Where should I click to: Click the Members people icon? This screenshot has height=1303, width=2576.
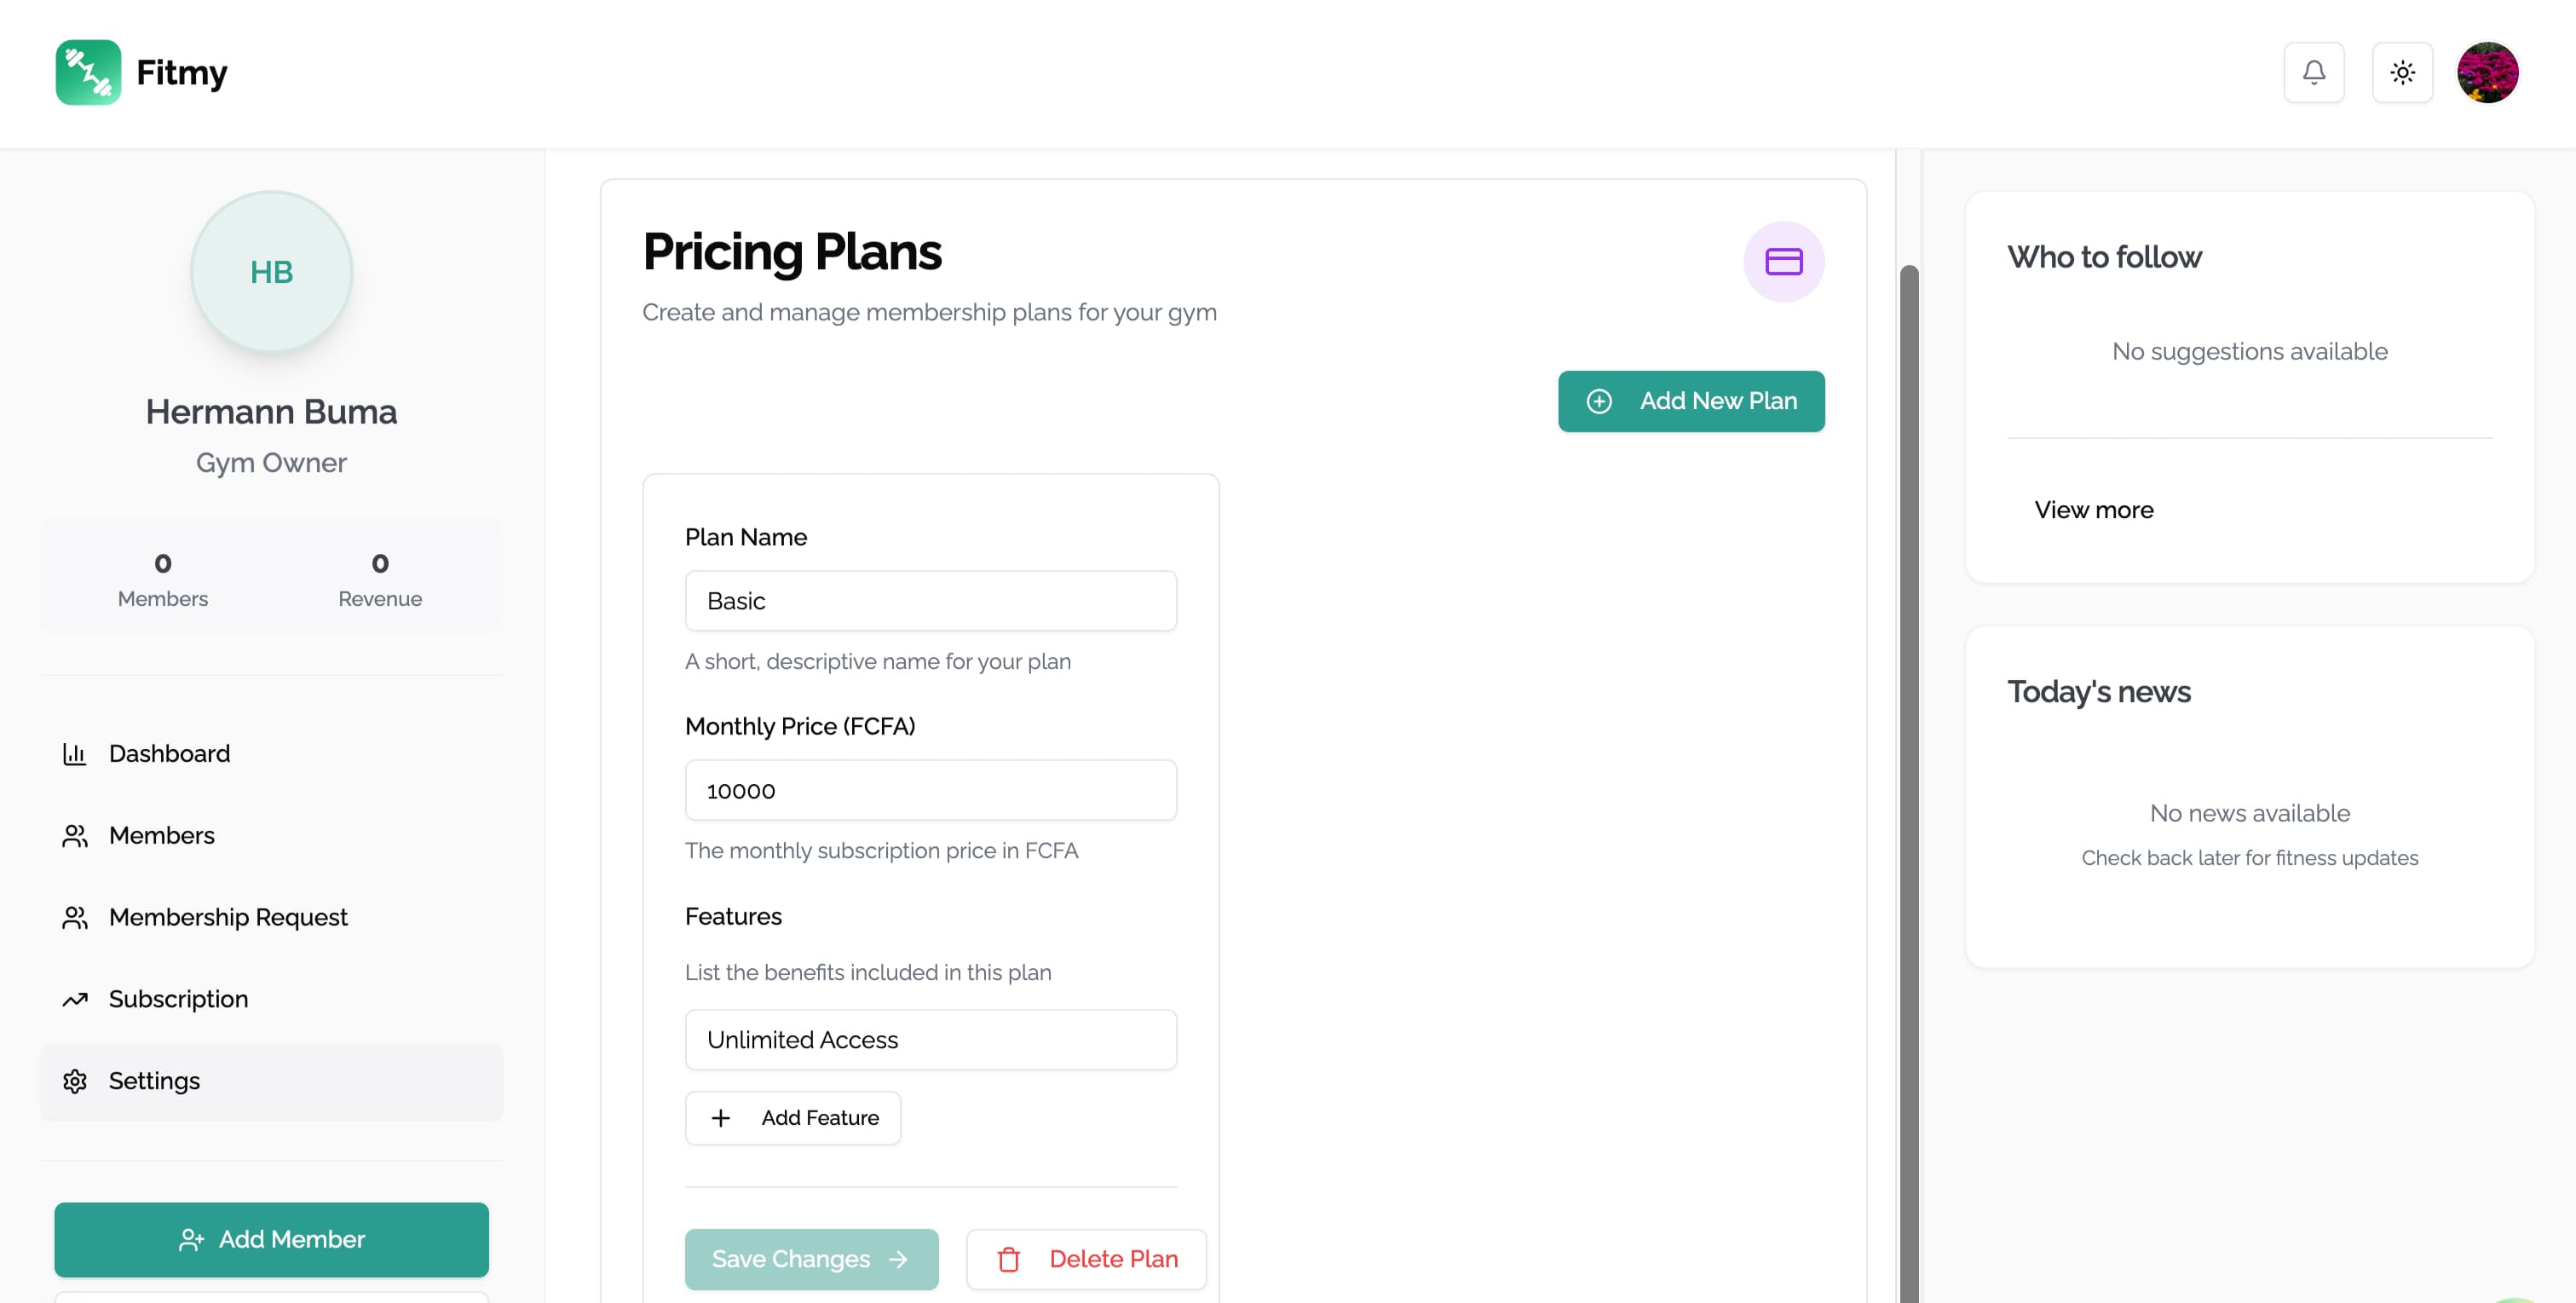point(76,835)
